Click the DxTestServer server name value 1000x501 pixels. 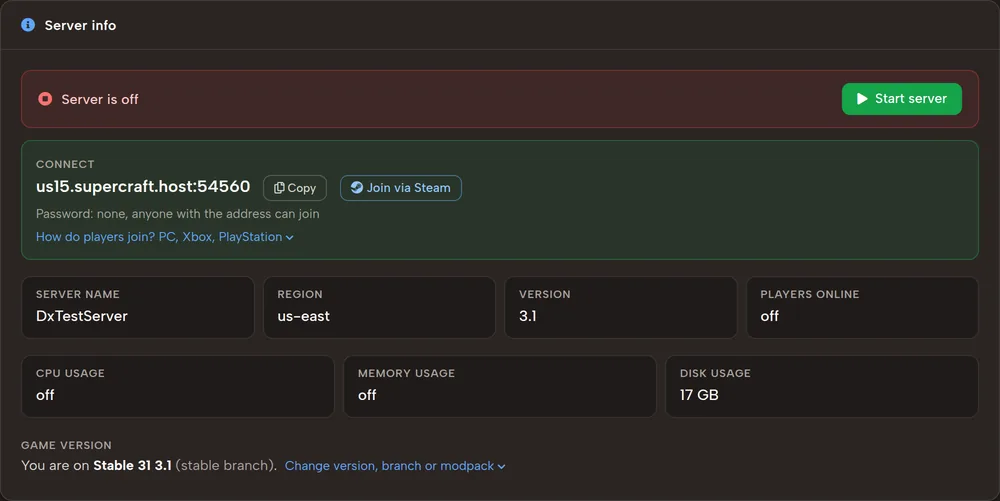tap(82, 316)
